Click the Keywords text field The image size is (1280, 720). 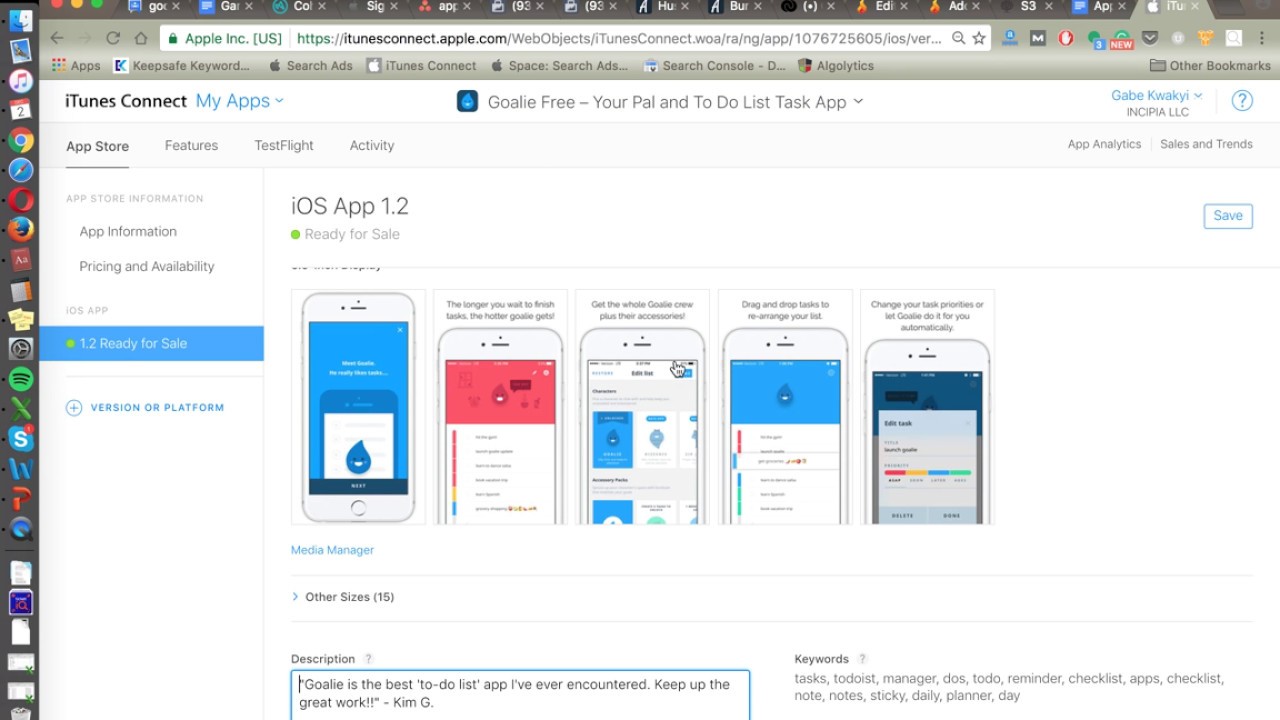click(x=1010, y=687)
